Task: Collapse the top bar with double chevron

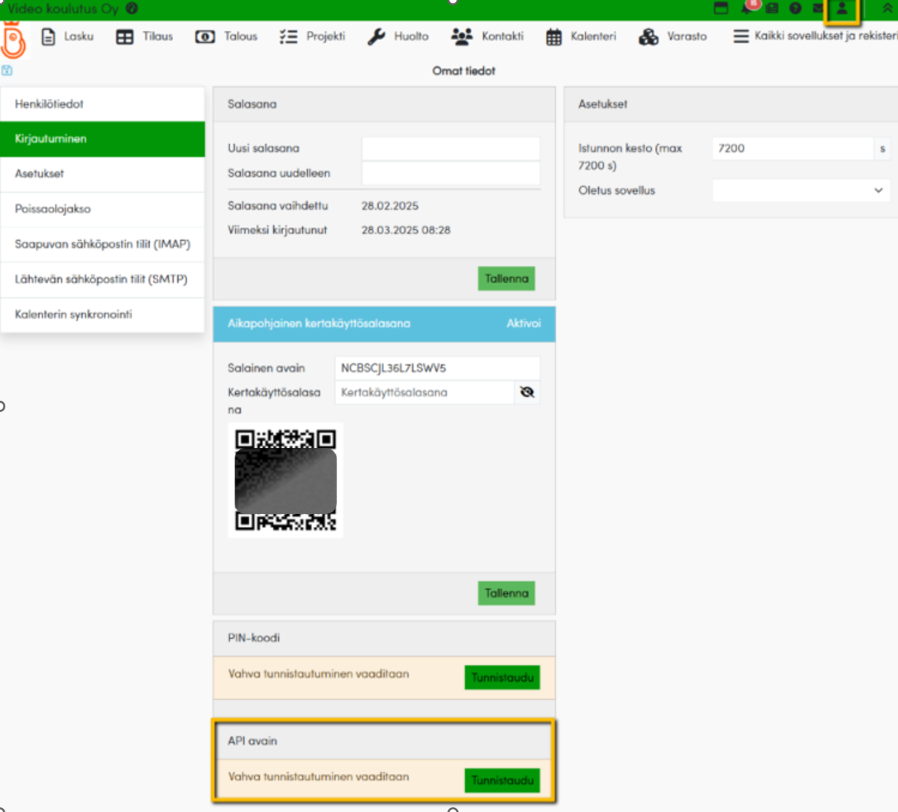Action: 886,8
